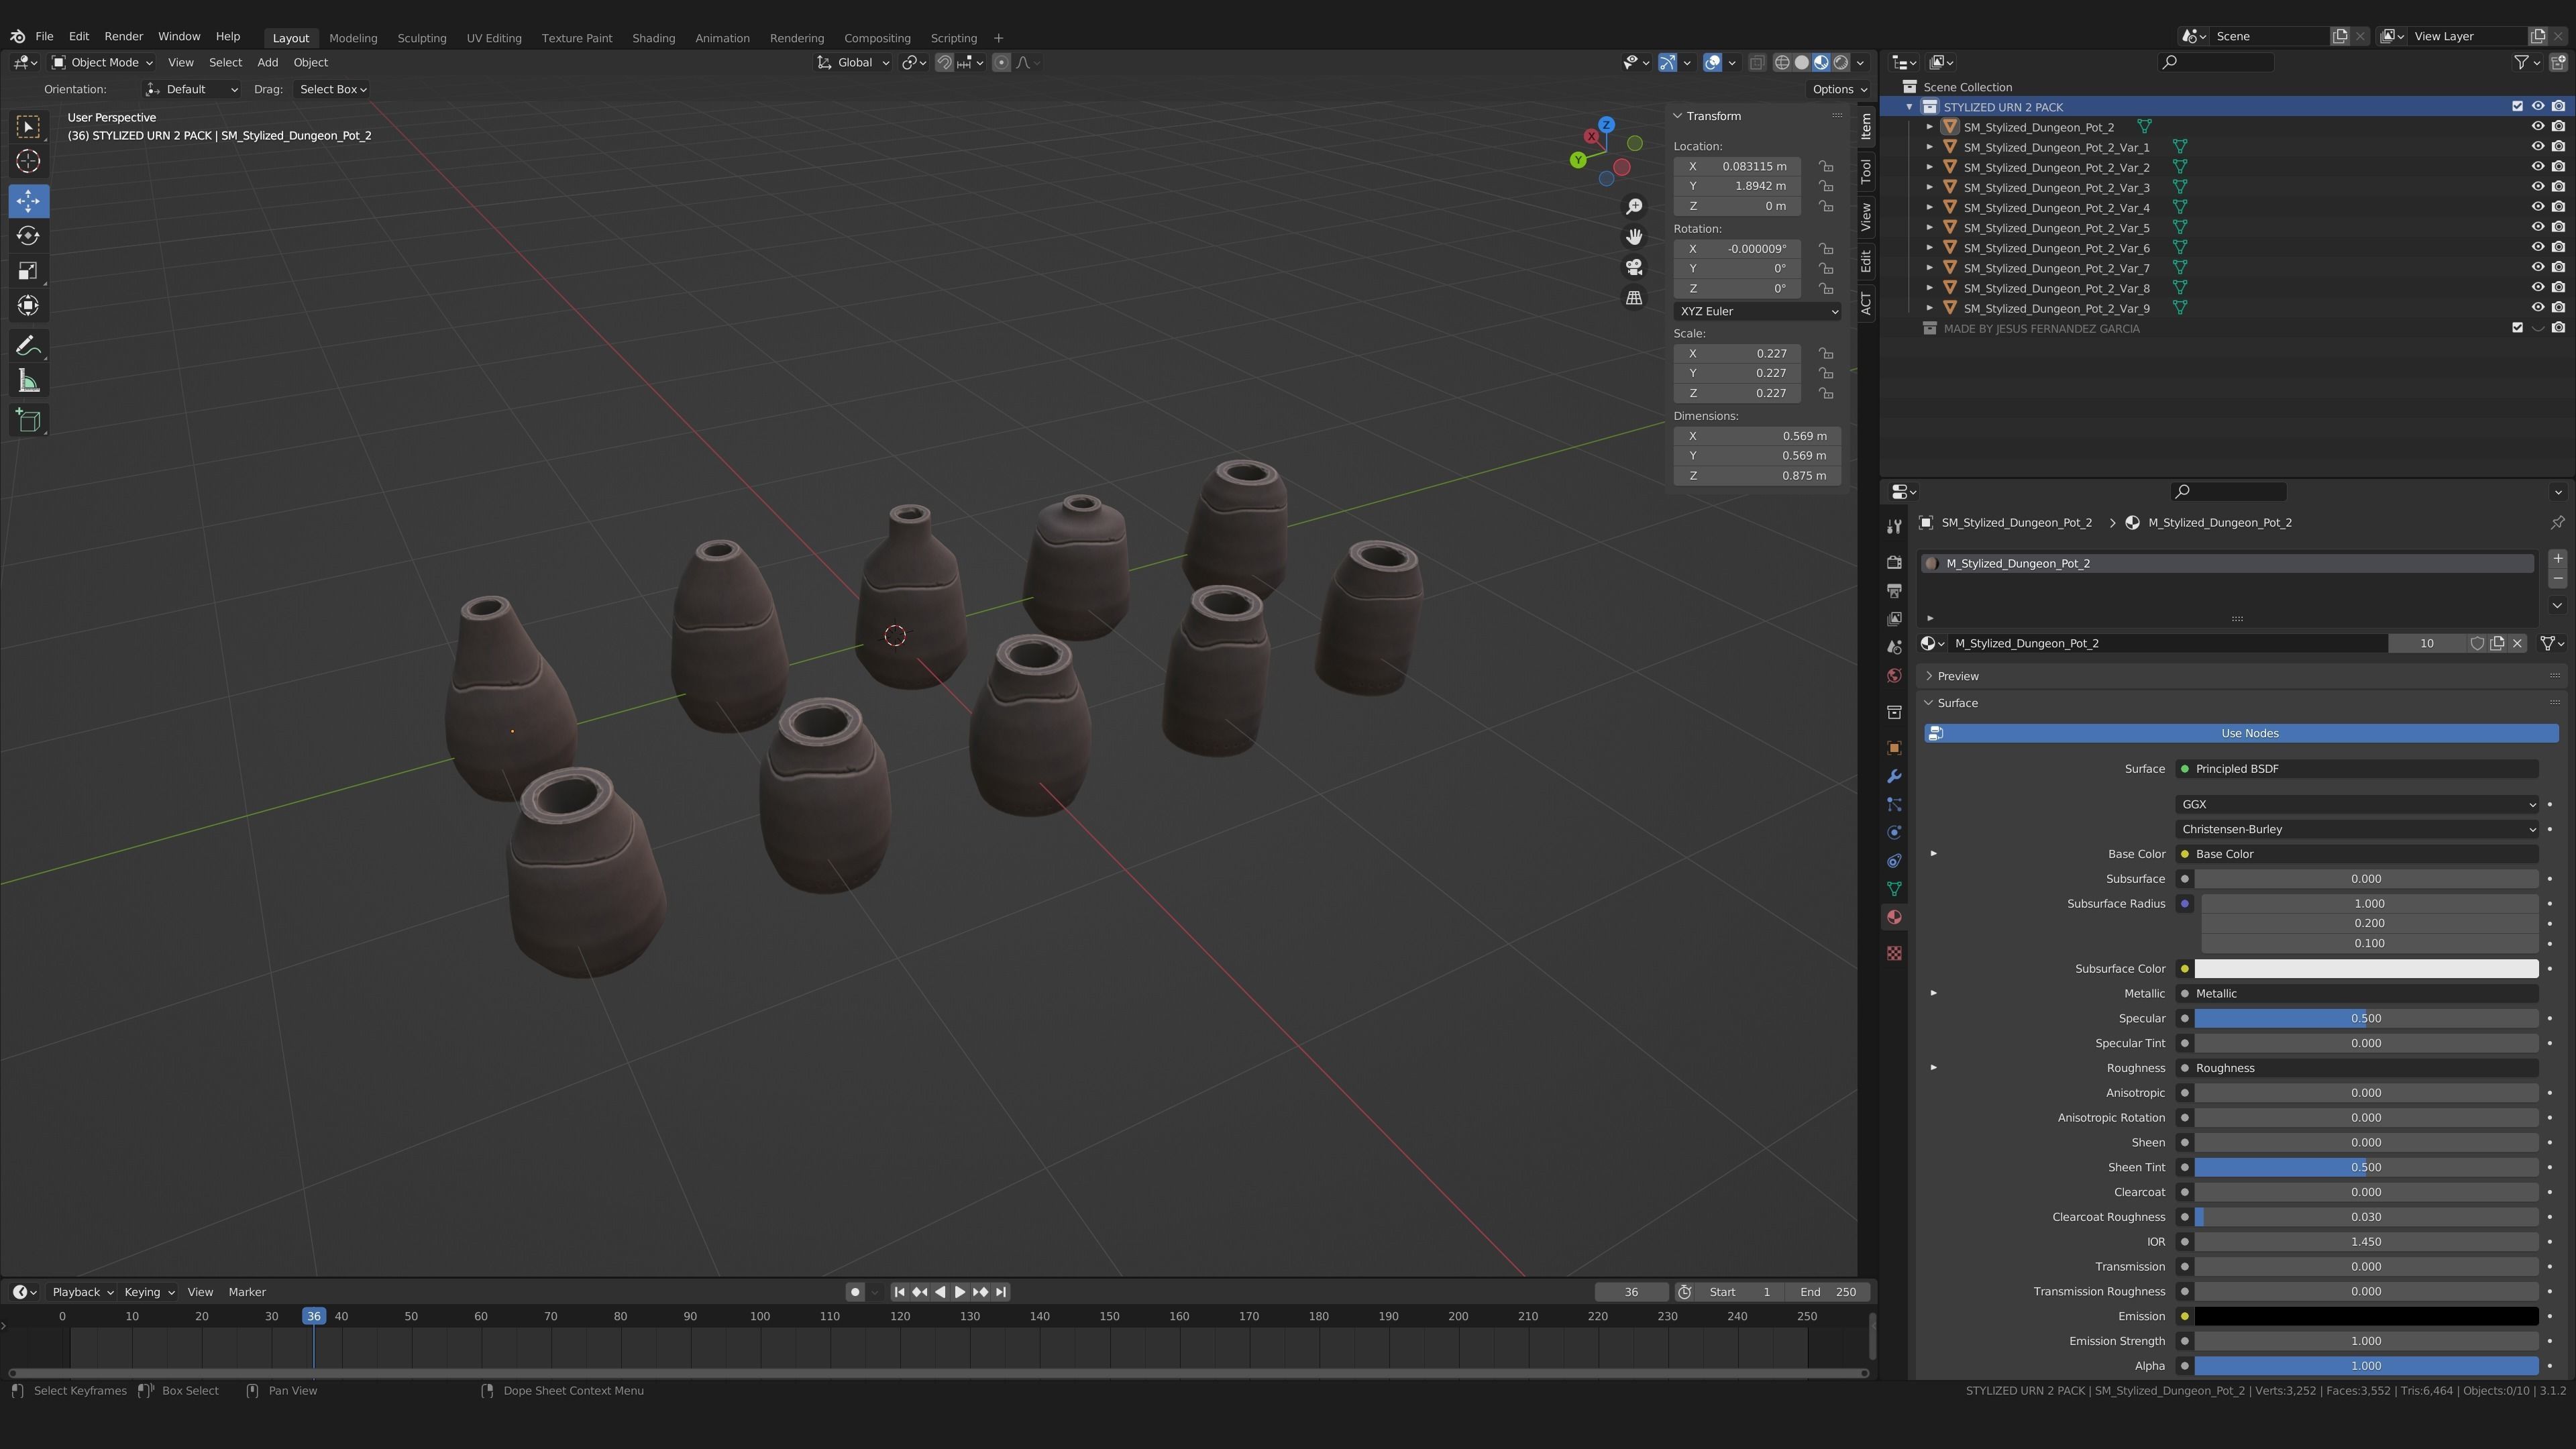2576x1449 pixels.
Task: Toggle camera view icon
Action: (x=1634, y=267)
